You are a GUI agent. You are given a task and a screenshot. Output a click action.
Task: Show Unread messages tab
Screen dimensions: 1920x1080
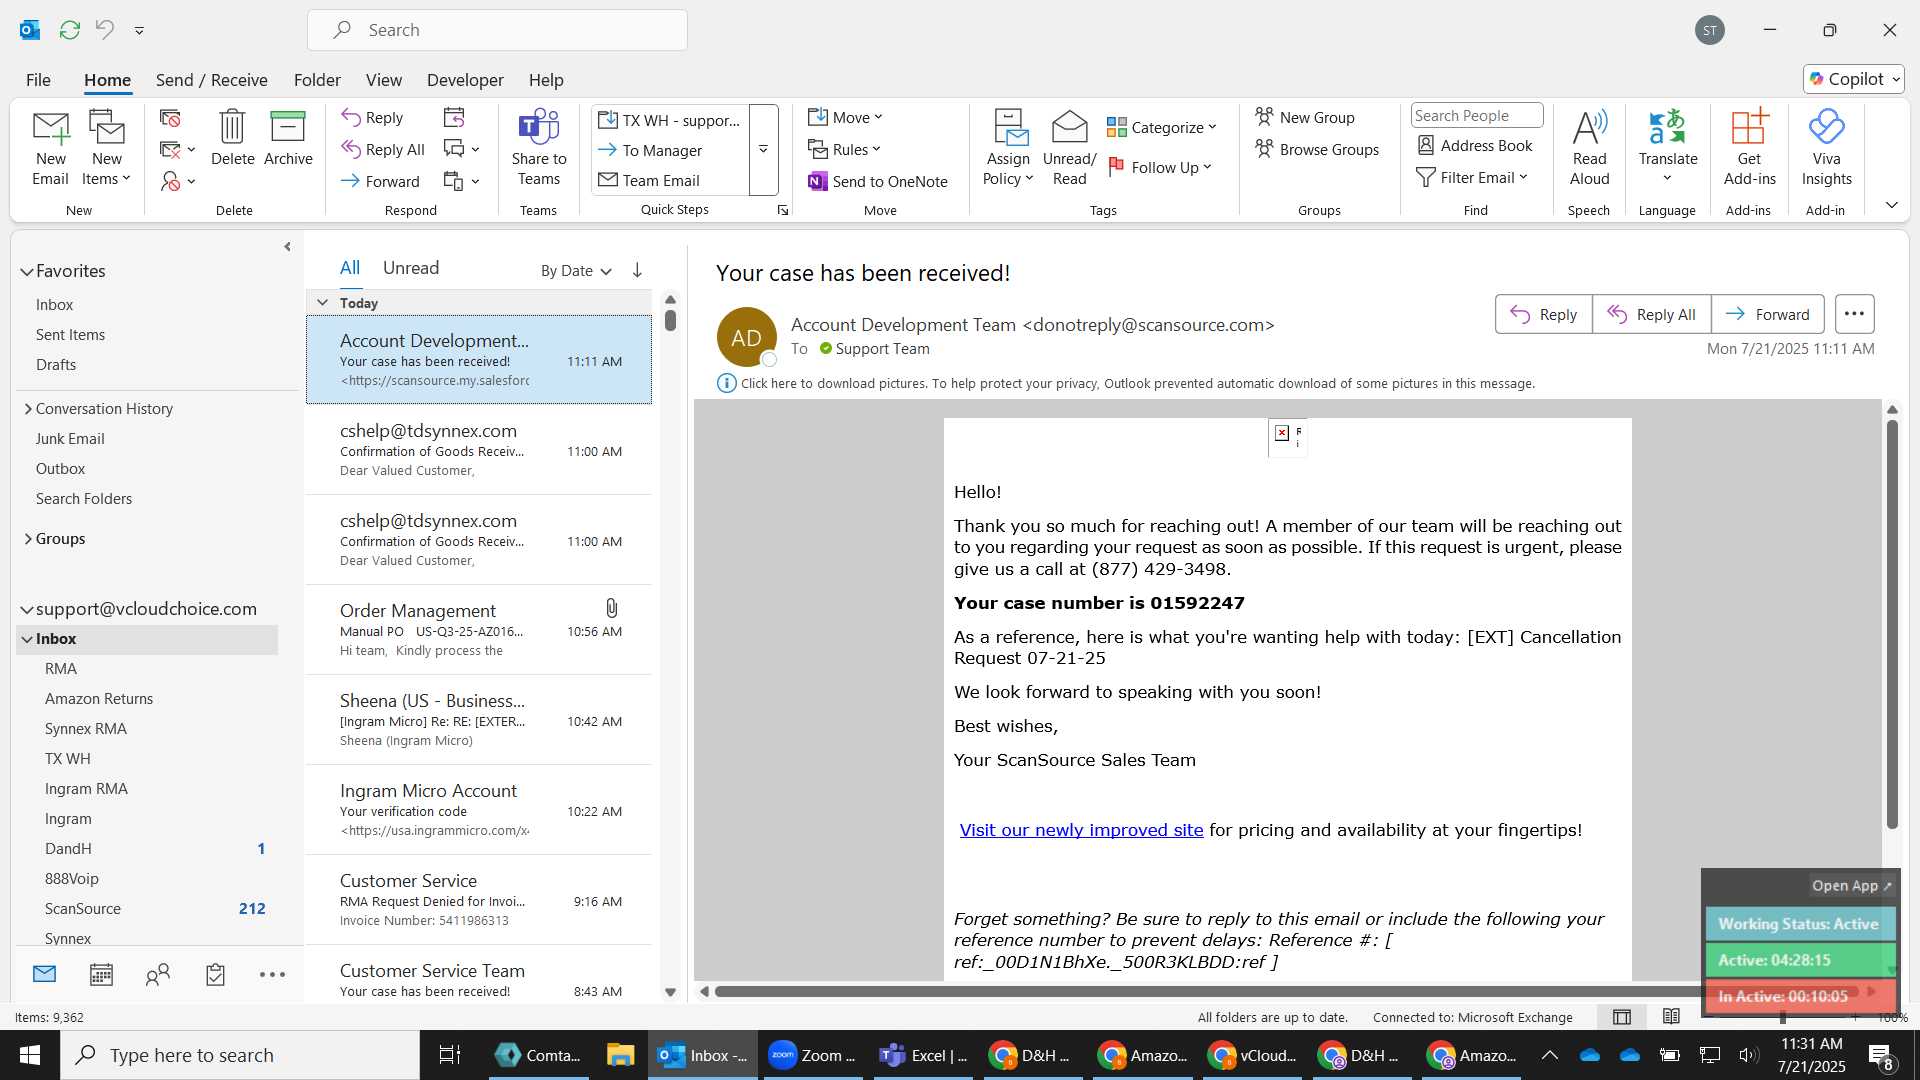411,268
